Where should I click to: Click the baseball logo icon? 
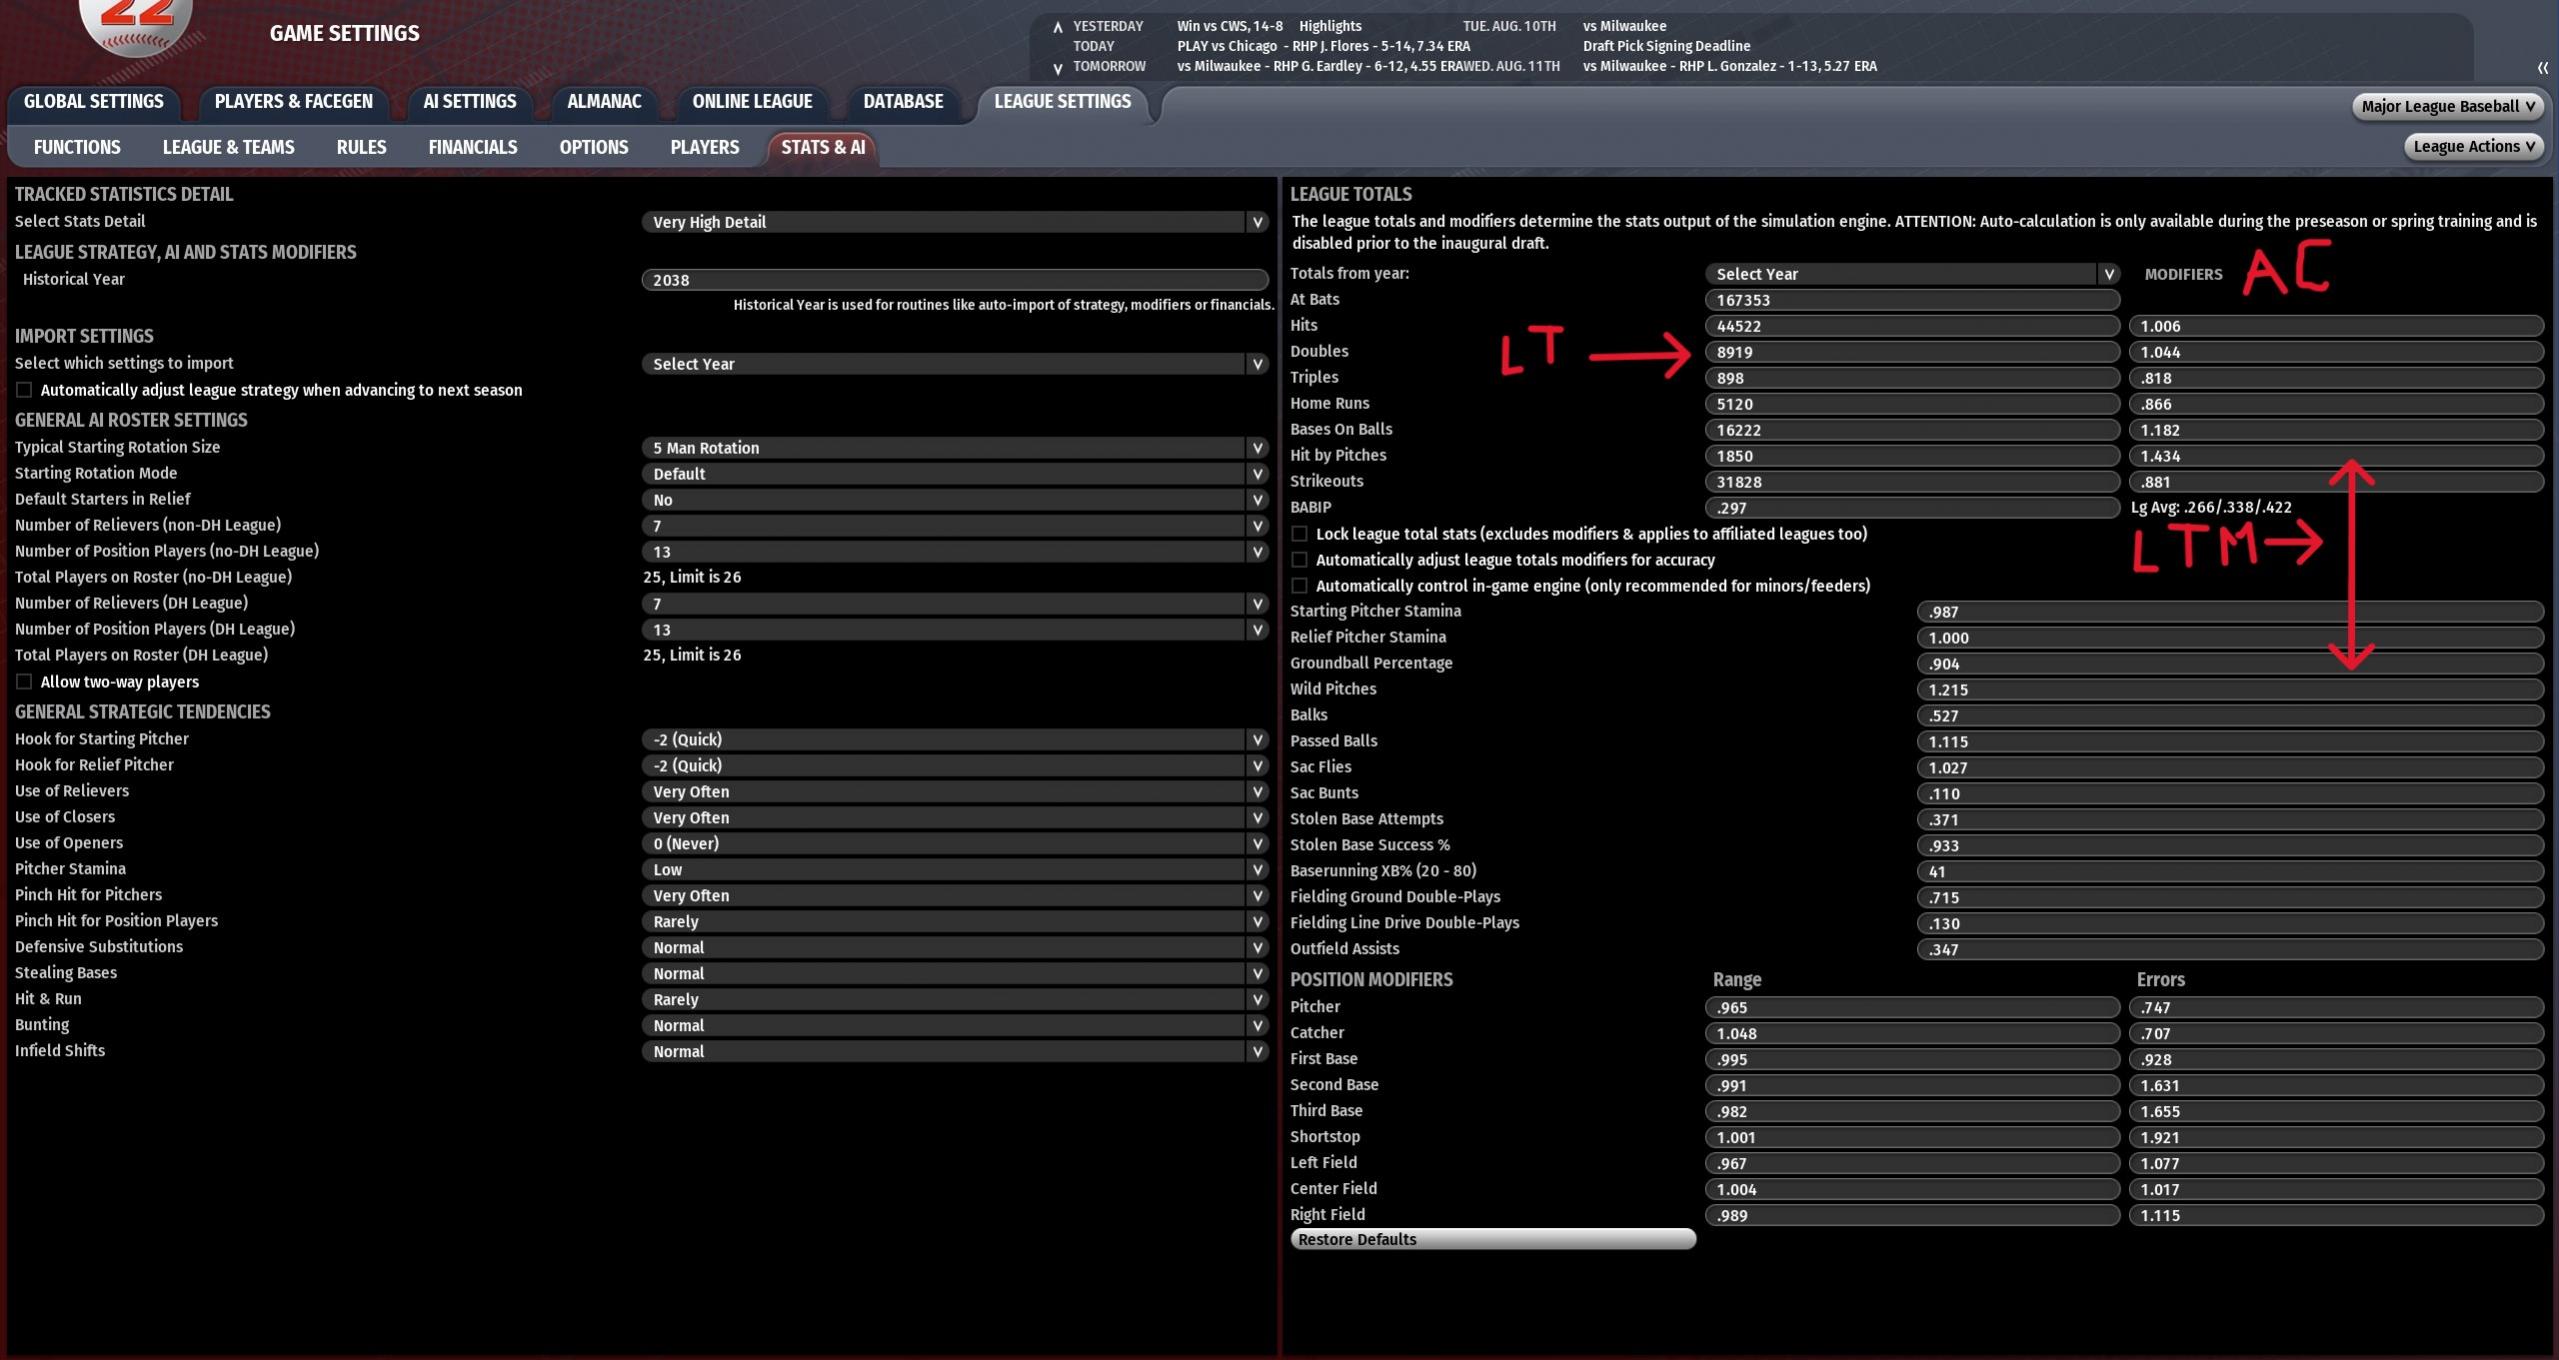(x=136, y=22)
